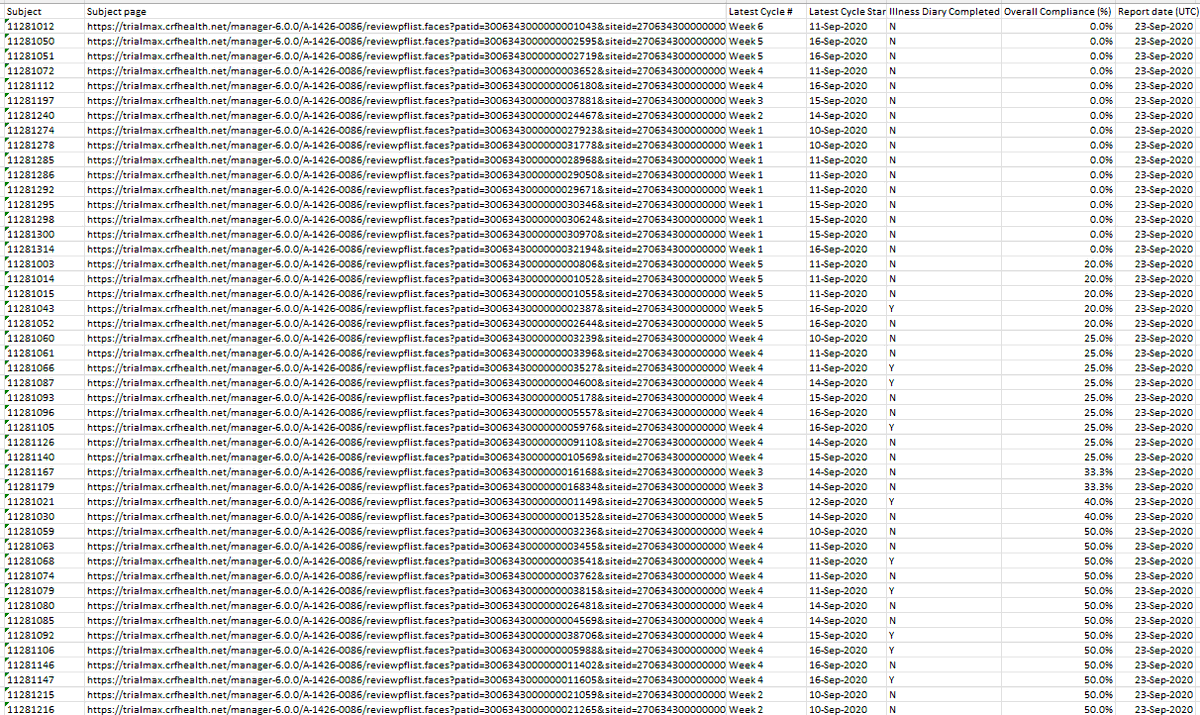The height and width of the screenshot is (715, 1200).
Task: Select the illness diary Y cell for 11281021
Action: click(x=891, y=501)
